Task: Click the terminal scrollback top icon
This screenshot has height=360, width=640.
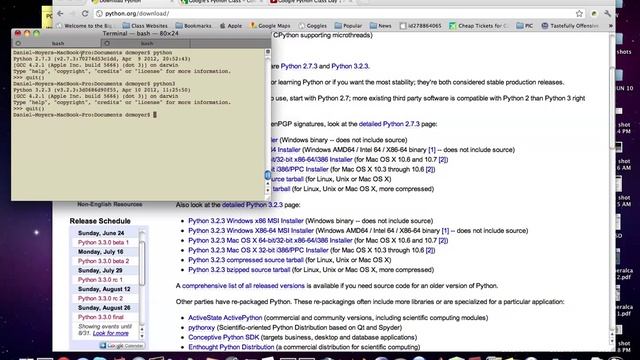Action: pyautogui.click(x=268, y=52)
